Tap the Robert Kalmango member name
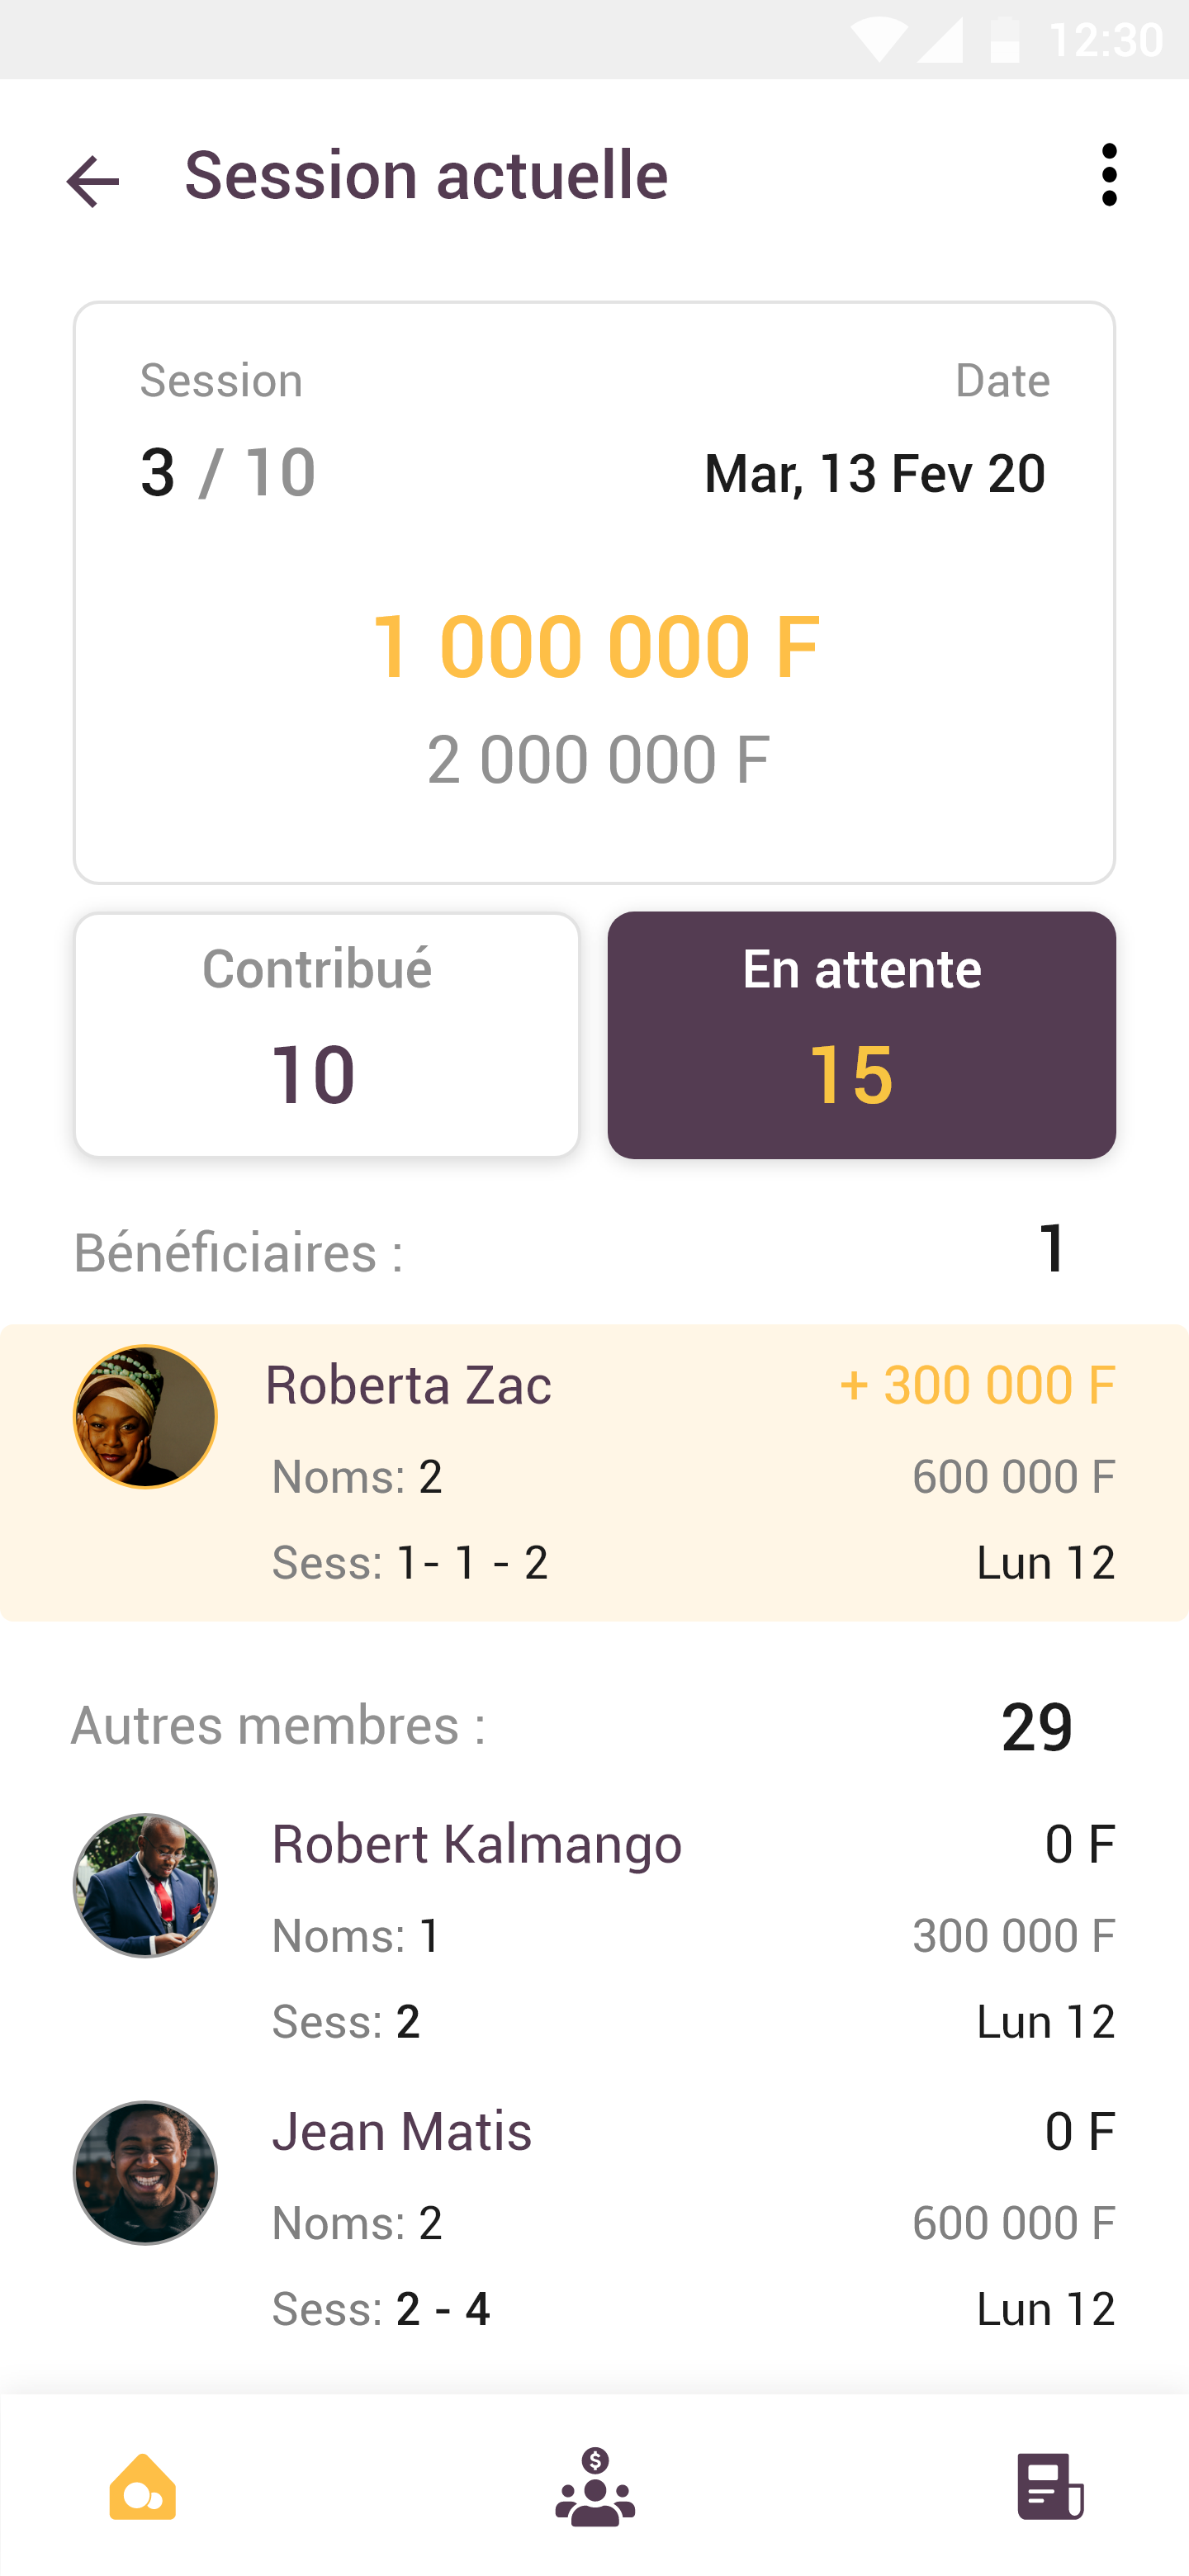1189x2576 pixels. pos(477,1843)
